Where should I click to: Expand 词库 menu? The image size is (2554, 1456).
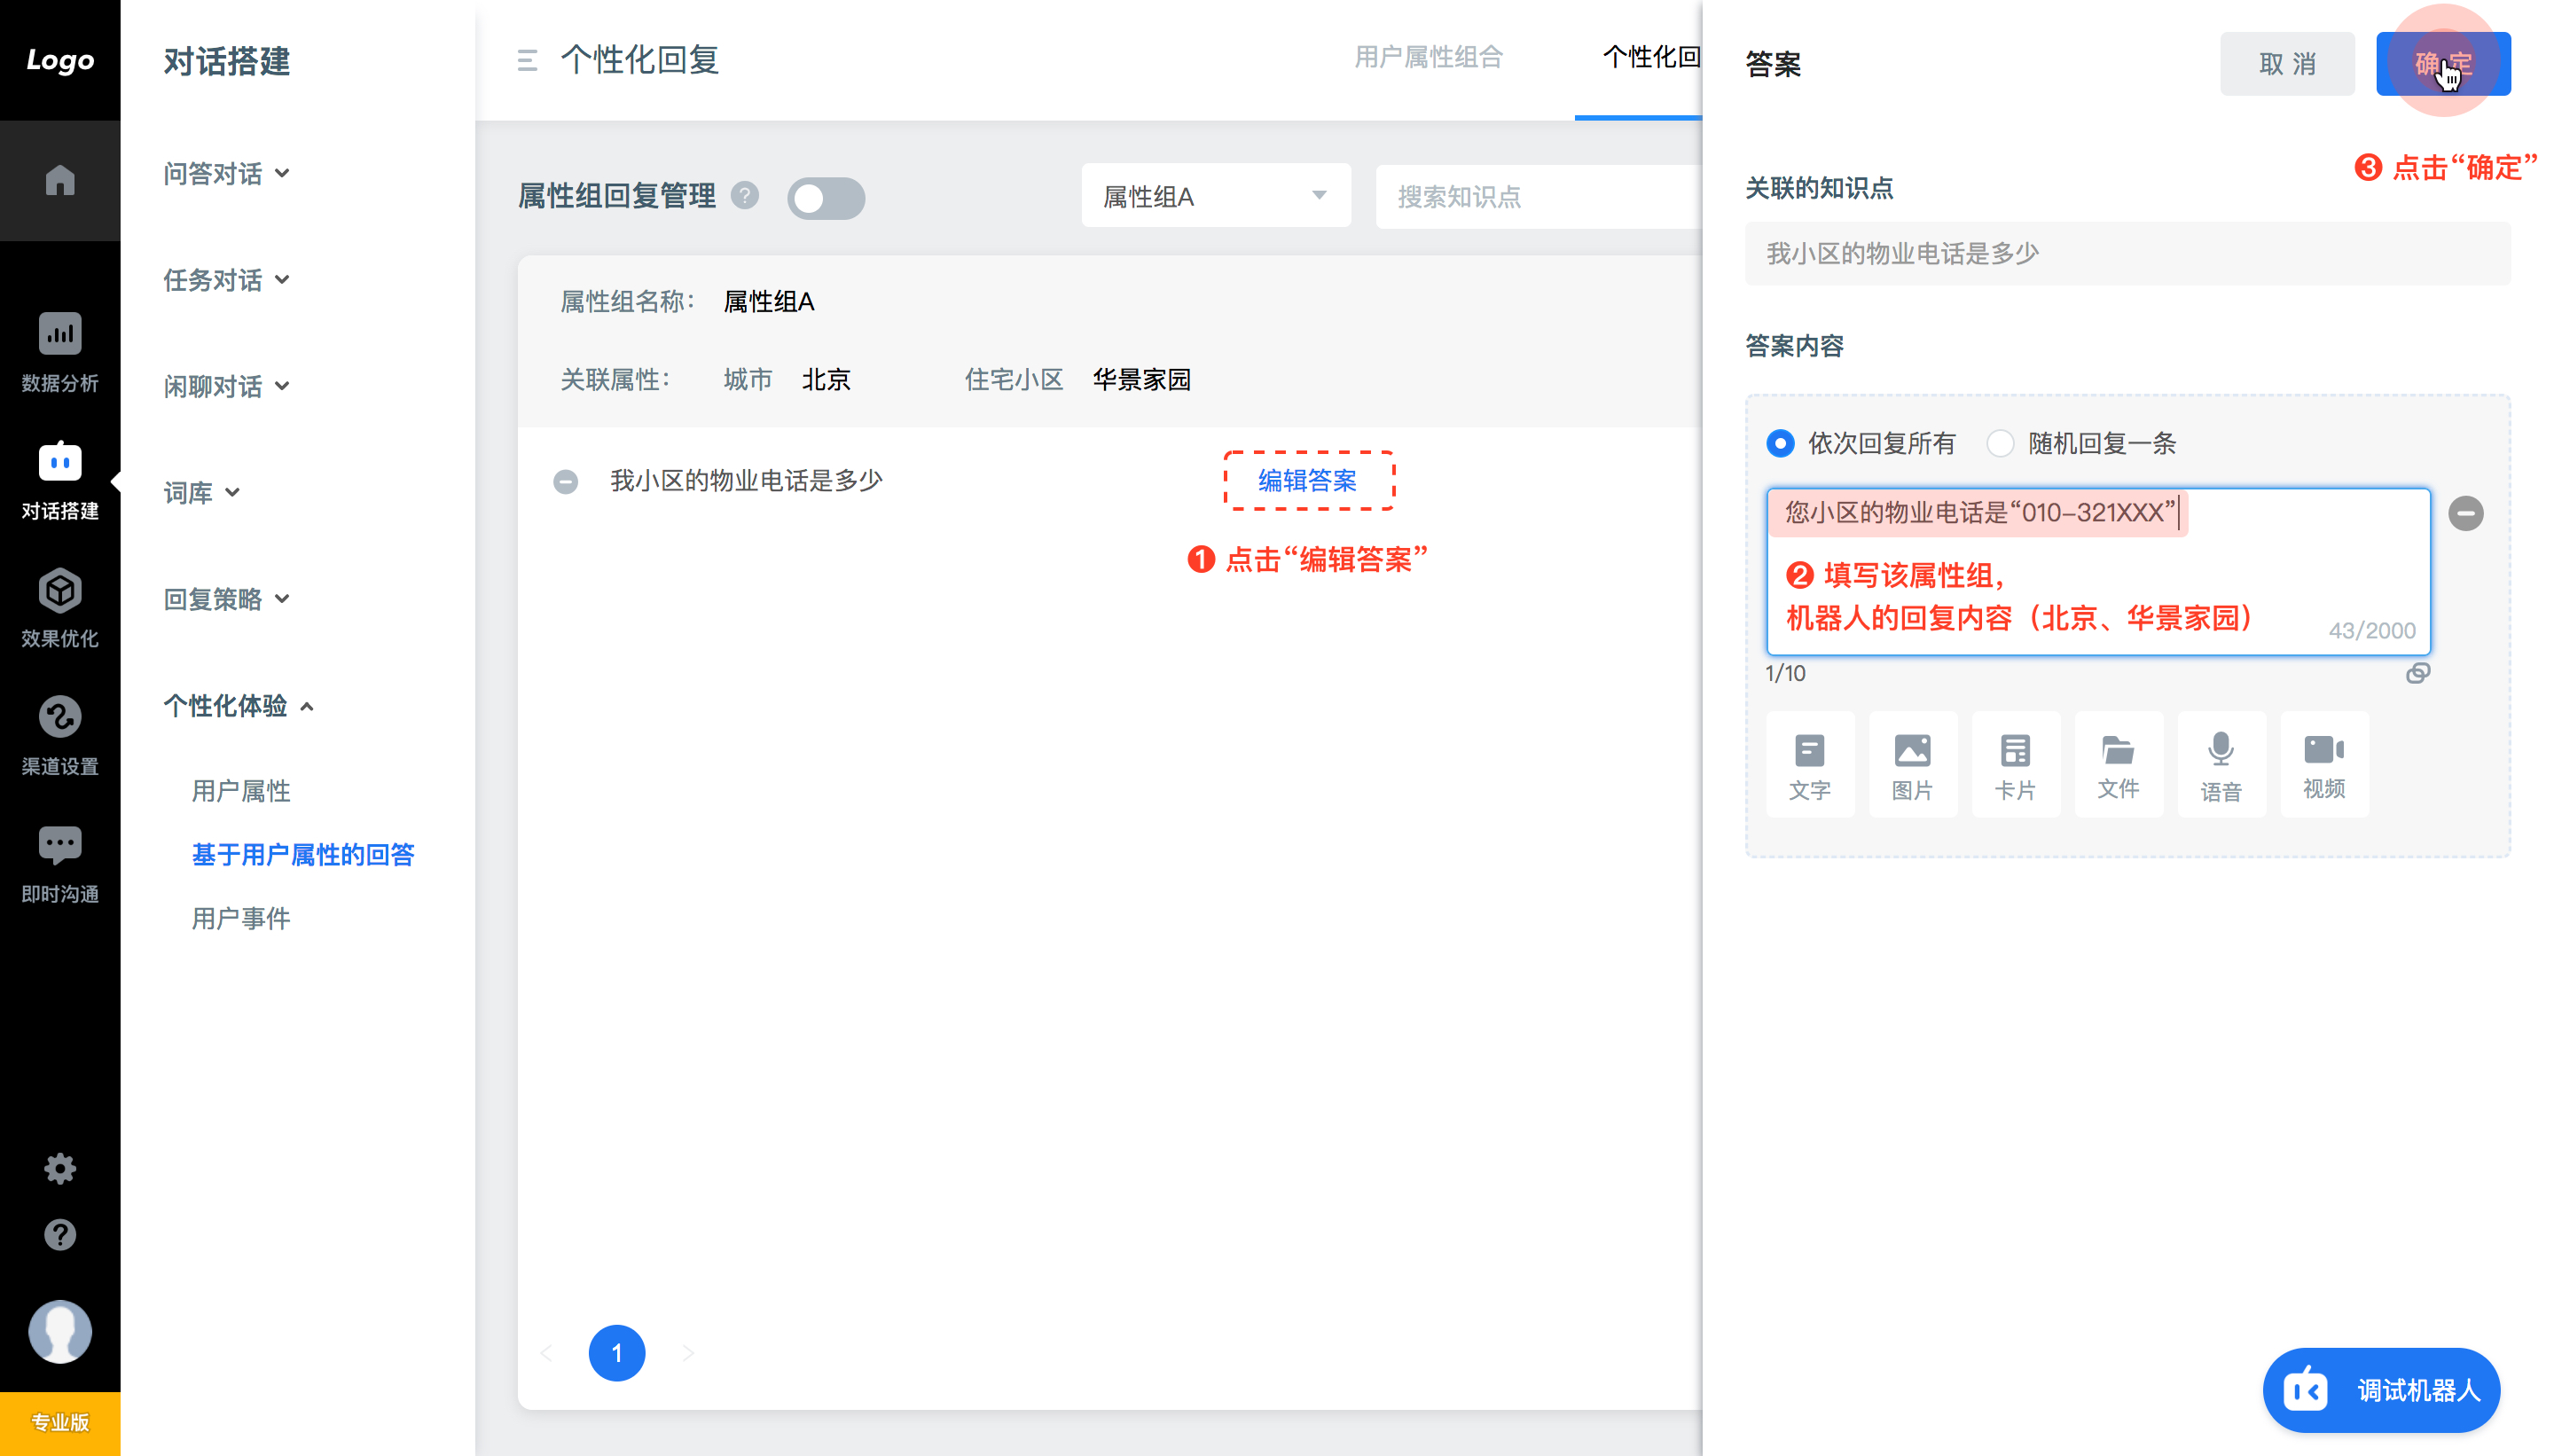point(202,493)
